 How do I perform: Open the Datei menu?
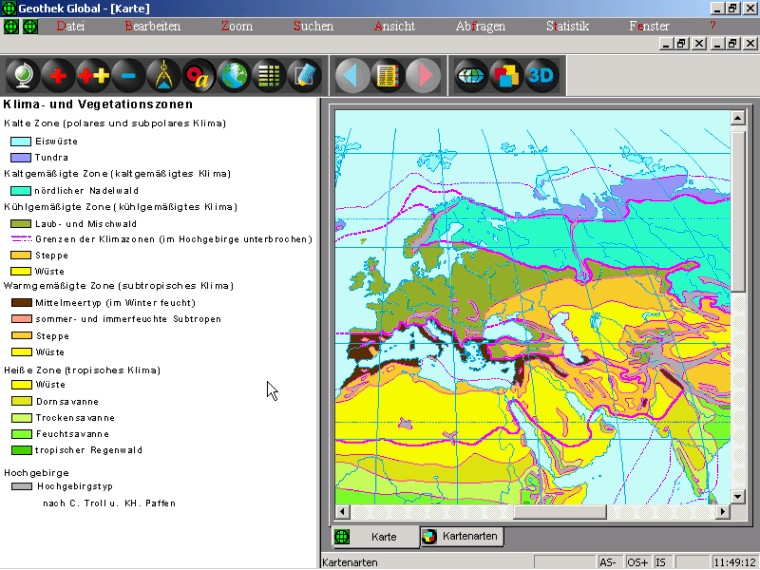coord(71,26)
